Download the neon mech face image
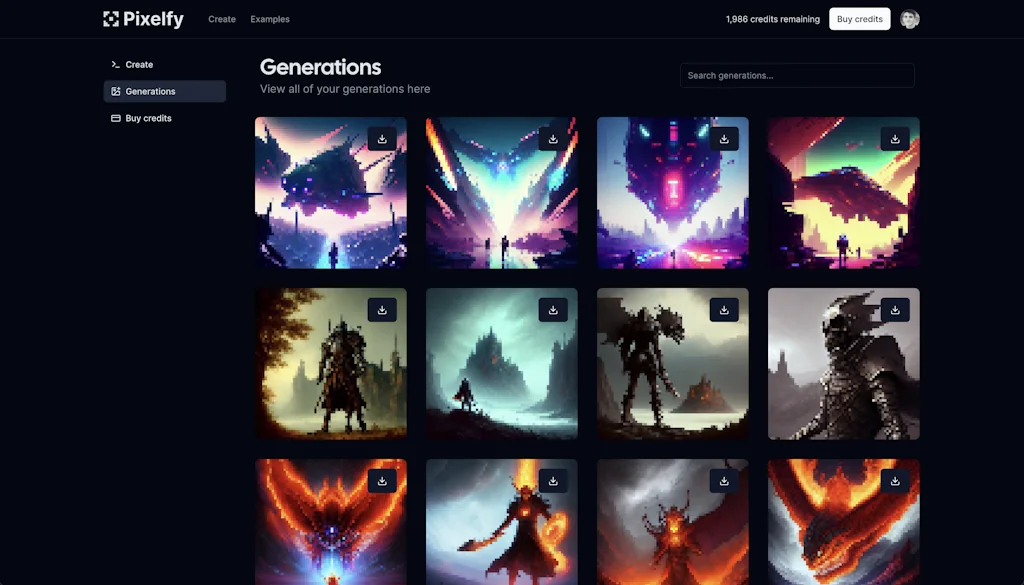The width and height of the screenshot is (1024, 585). click(x=723, y=139)
